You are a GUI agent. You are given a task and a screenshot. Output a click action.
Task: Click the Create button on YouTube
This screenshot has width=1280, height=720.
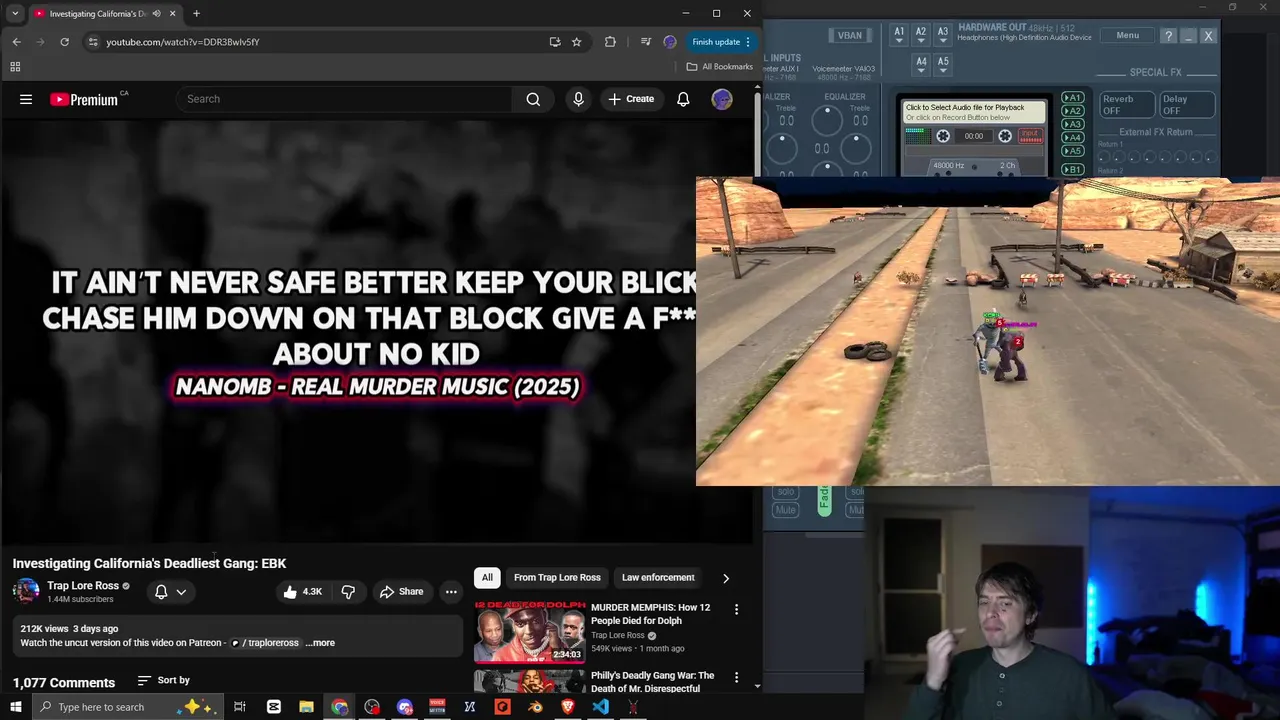tap(631, 99)
